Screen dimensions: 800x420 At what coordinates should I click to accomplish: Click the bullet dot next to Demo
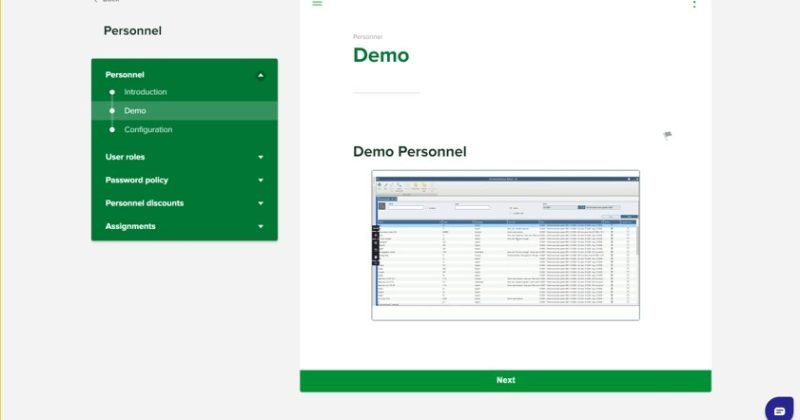112,111
